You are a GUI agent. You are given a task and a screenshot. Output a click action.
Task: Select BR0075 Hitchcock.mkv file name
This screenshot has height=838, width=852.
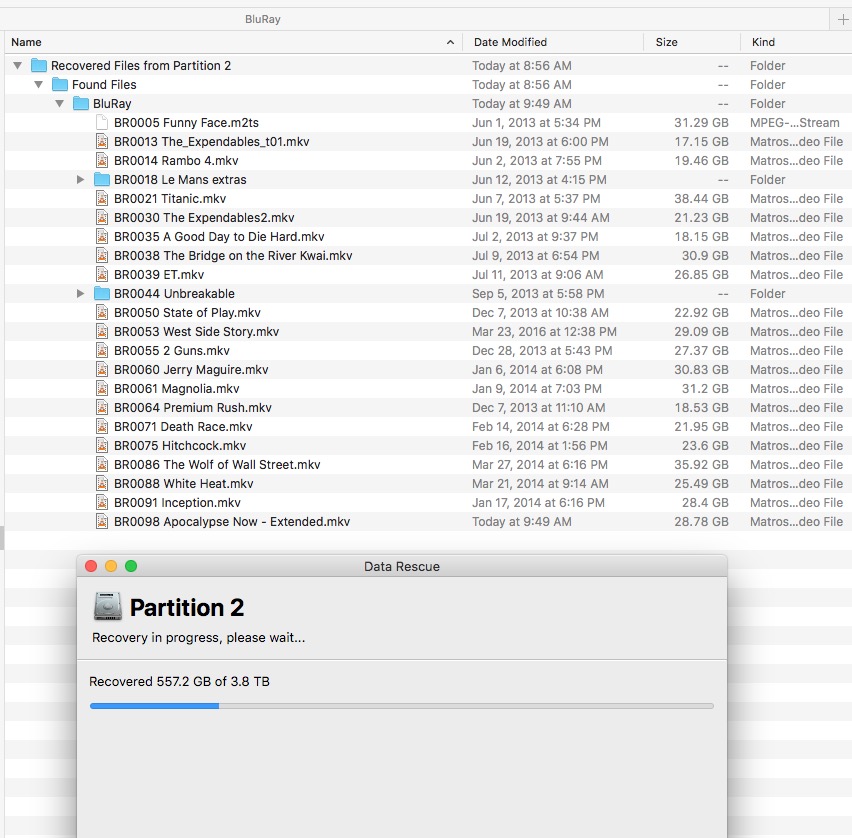coord(180,446)
